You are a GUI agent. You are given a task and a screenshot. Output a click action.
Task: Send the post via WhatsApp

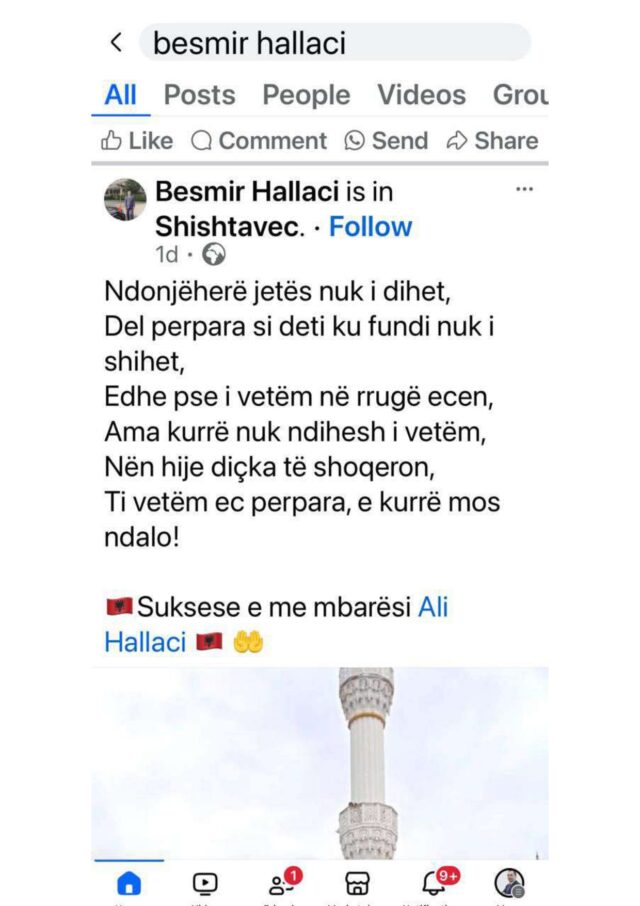point(386,140)
